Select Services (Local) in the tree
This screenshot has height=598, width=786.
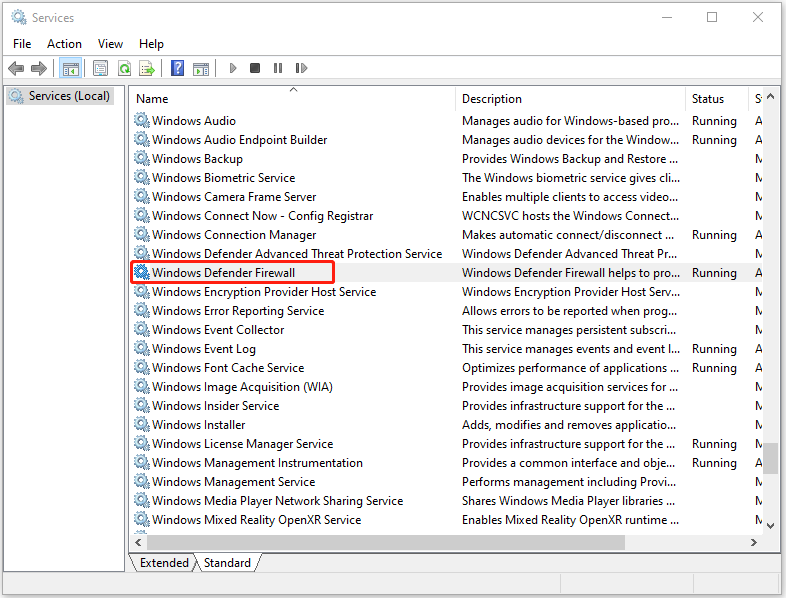[x=60, y=96]
